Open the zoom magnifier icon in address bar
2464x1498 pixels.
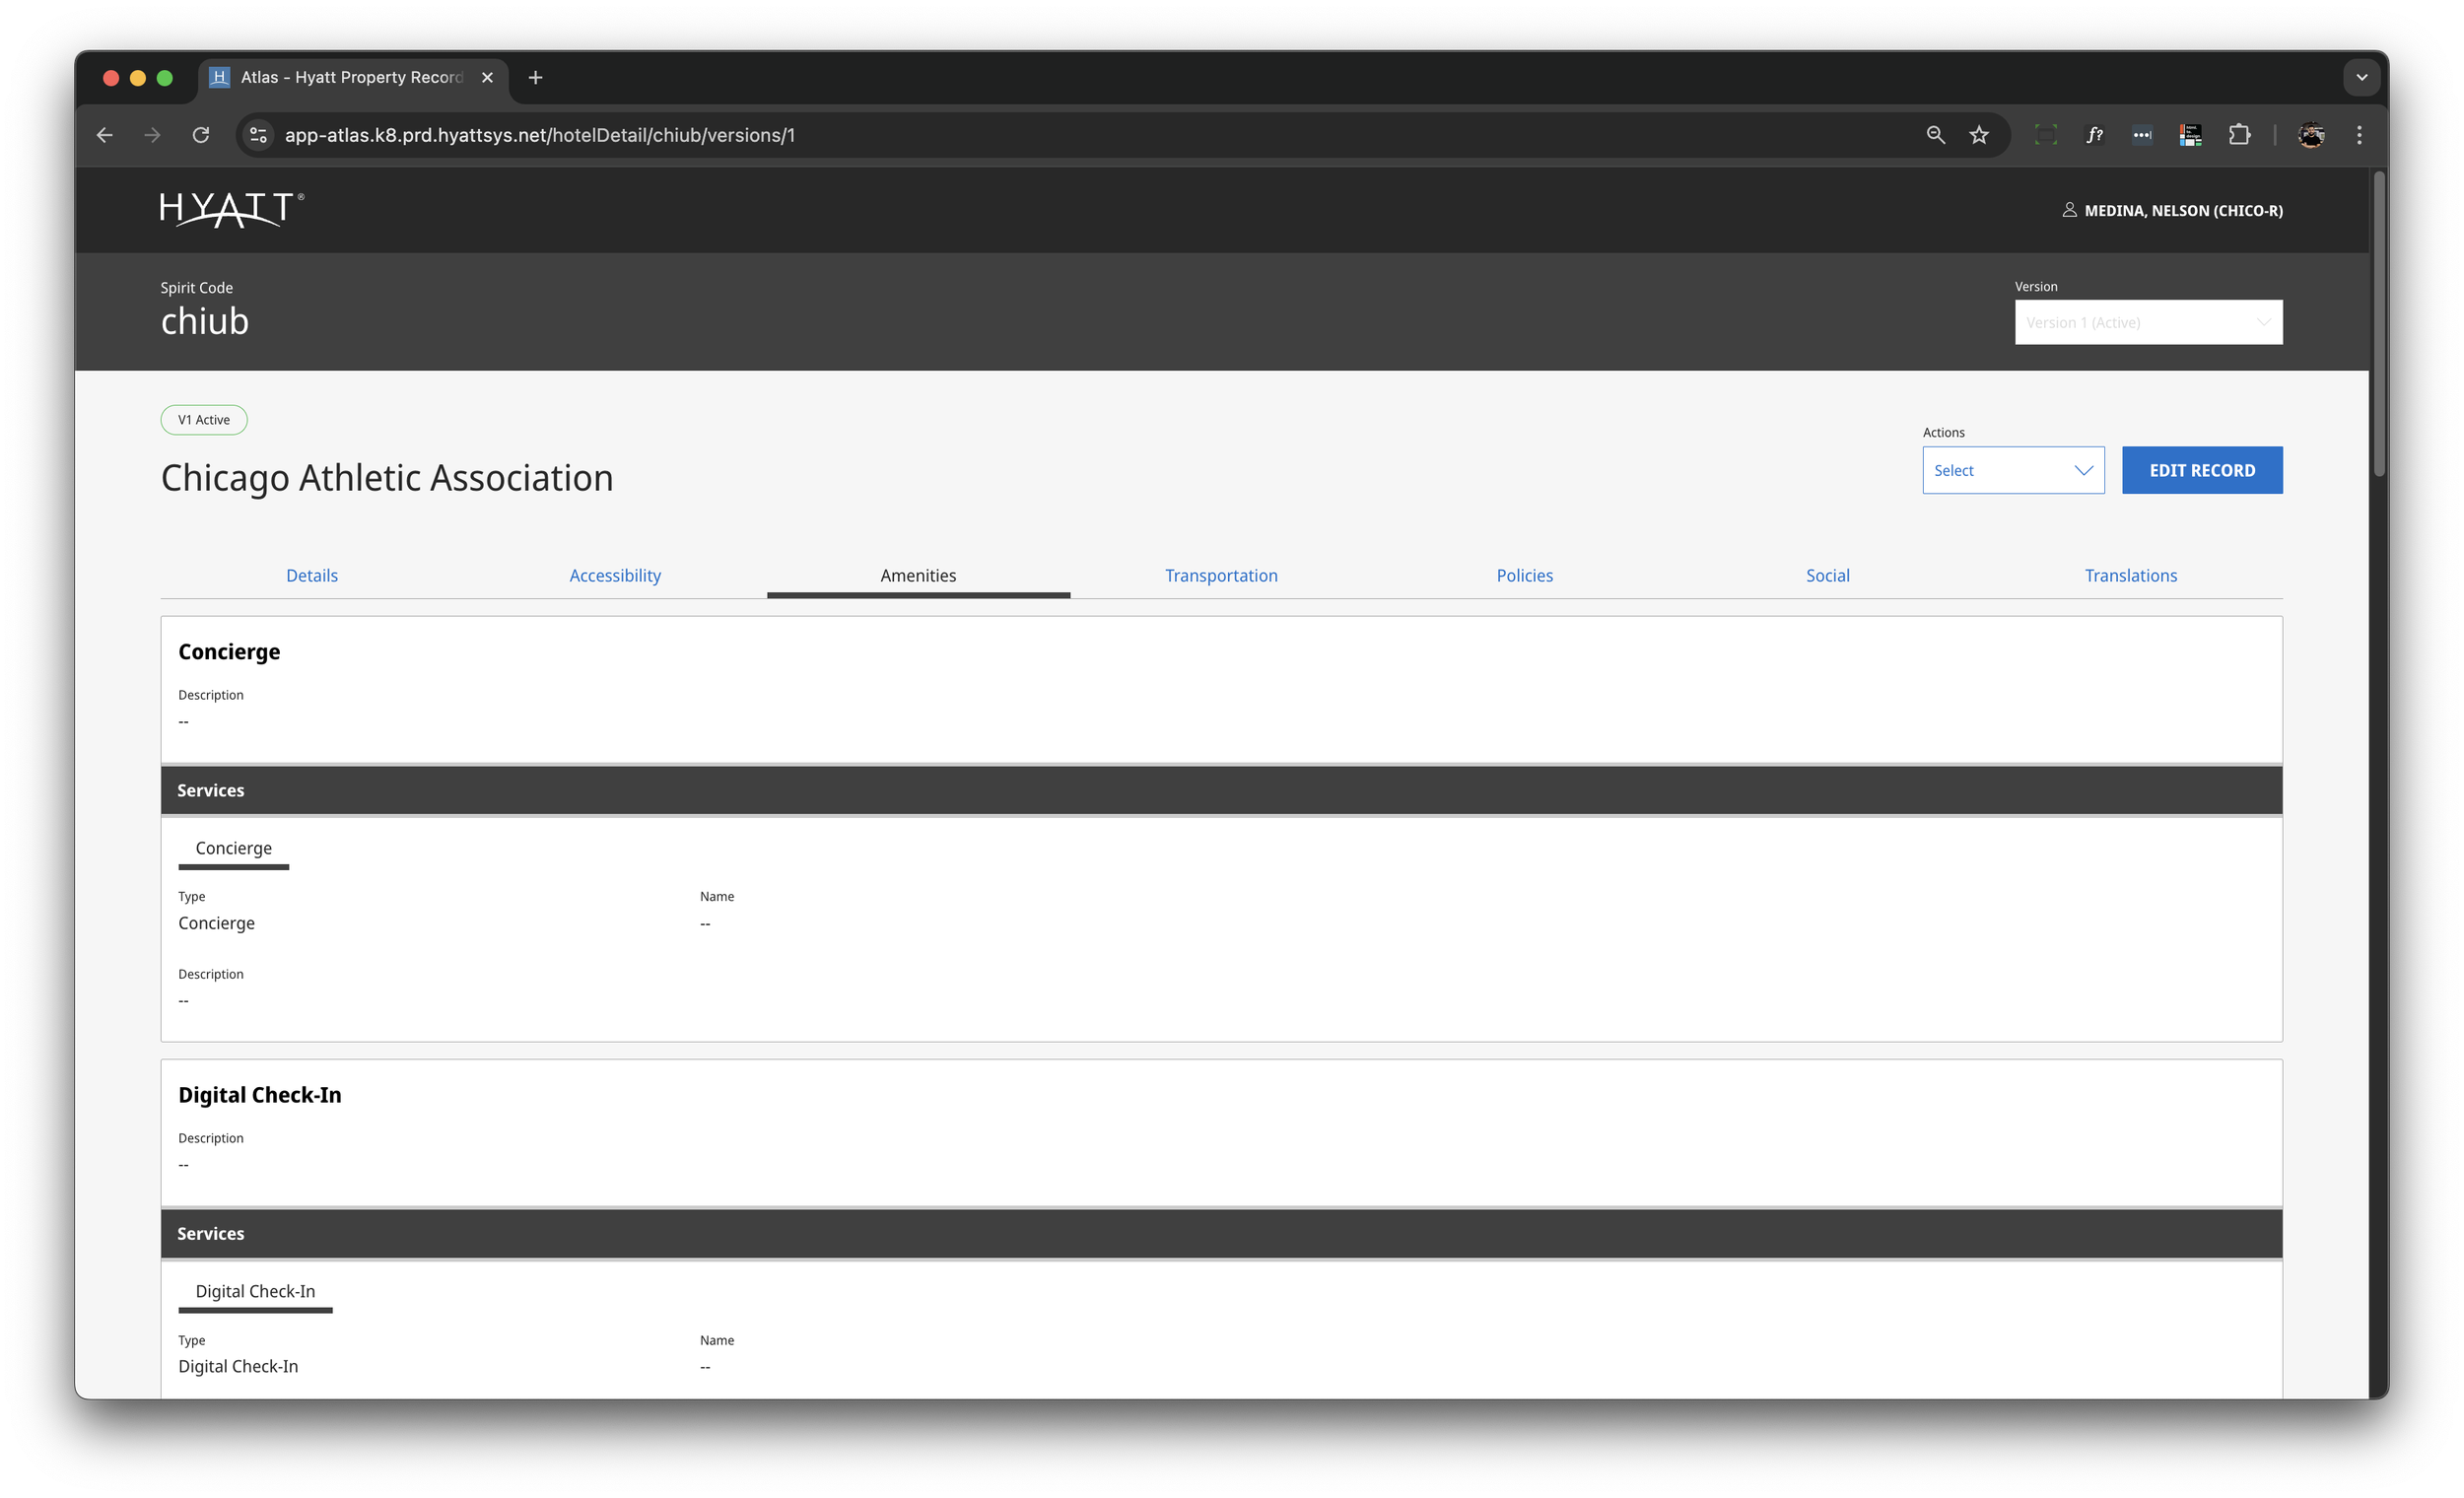coord(1935,135)
